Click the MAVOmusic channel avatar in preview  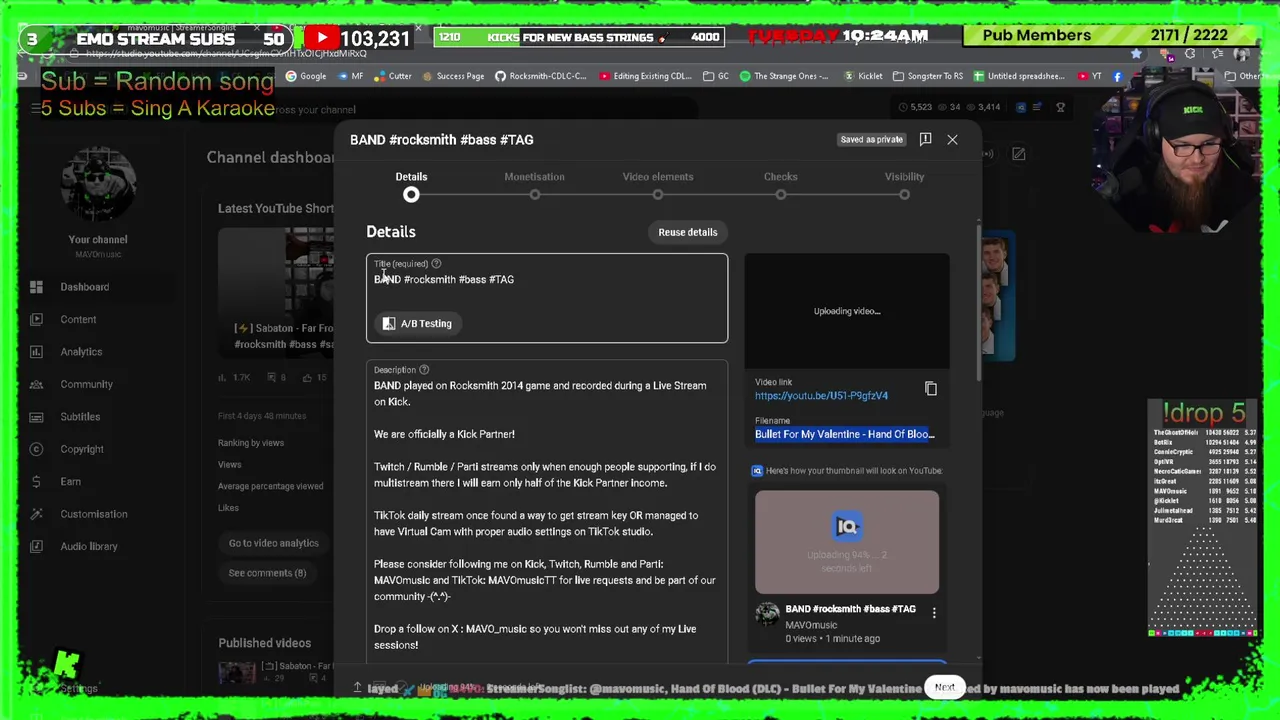click(x=767, y=615)
